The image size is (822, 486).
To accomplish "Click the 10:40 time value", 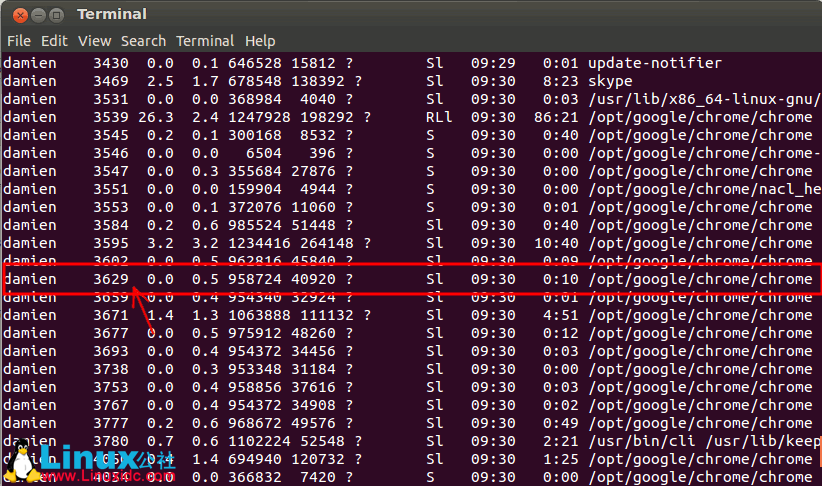I will (x=556, y=243).
